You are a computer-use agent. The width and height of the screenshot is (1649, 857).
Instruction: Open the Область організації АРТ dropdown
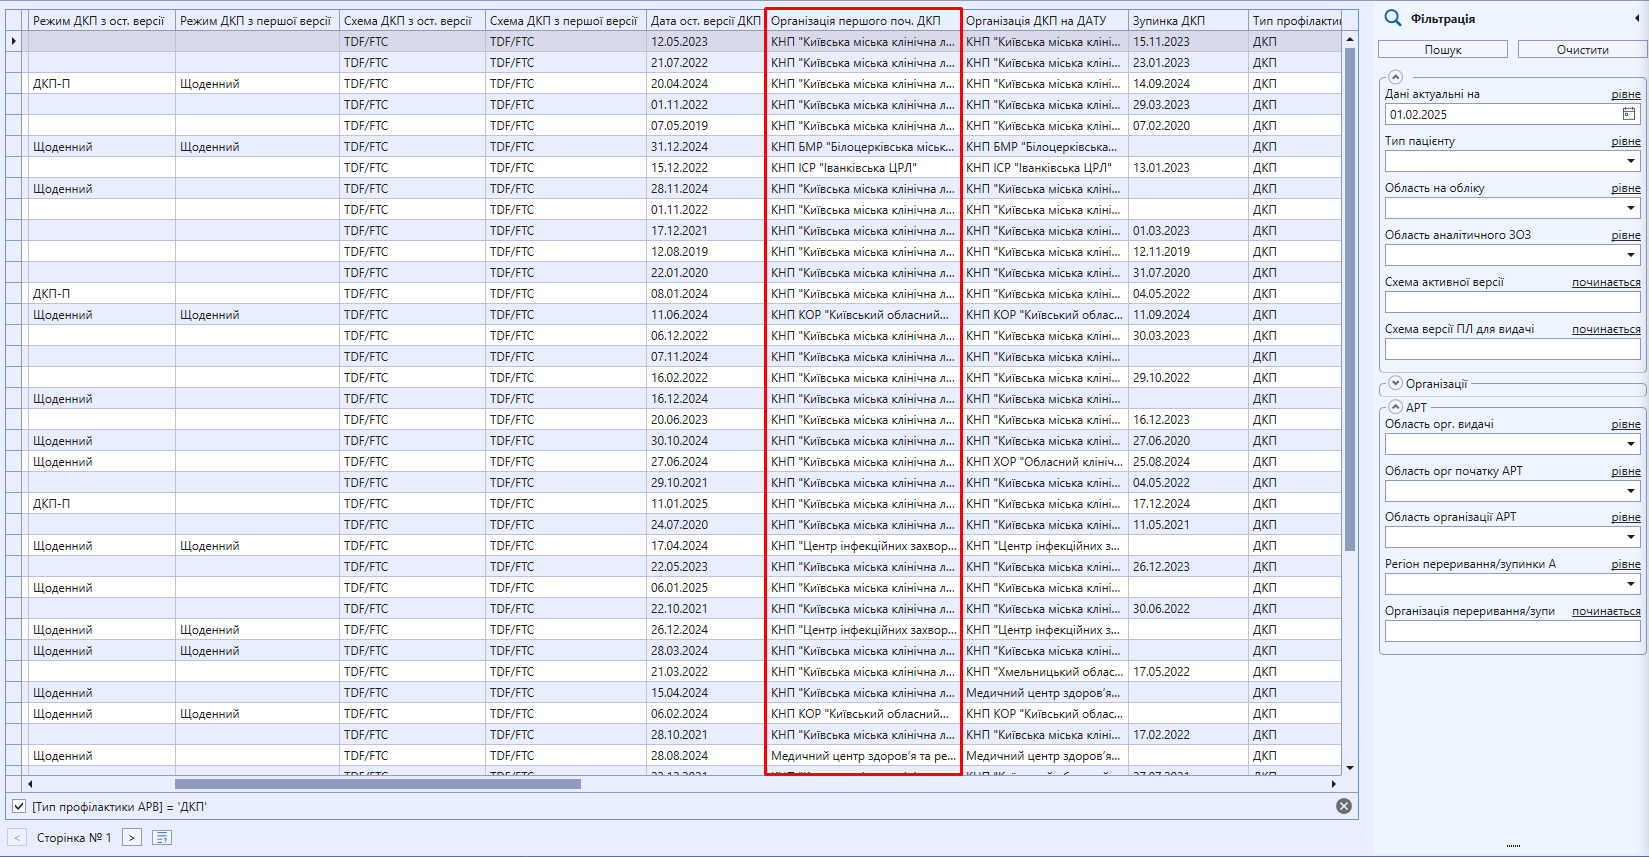tap(1631, 537)
